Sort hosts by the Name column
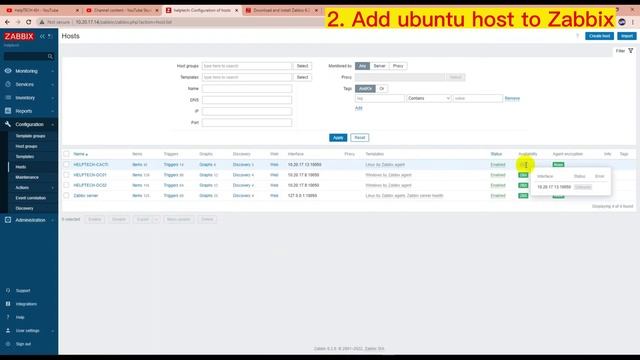This screenshot has height=360, width=640. [x=80, y=154]
